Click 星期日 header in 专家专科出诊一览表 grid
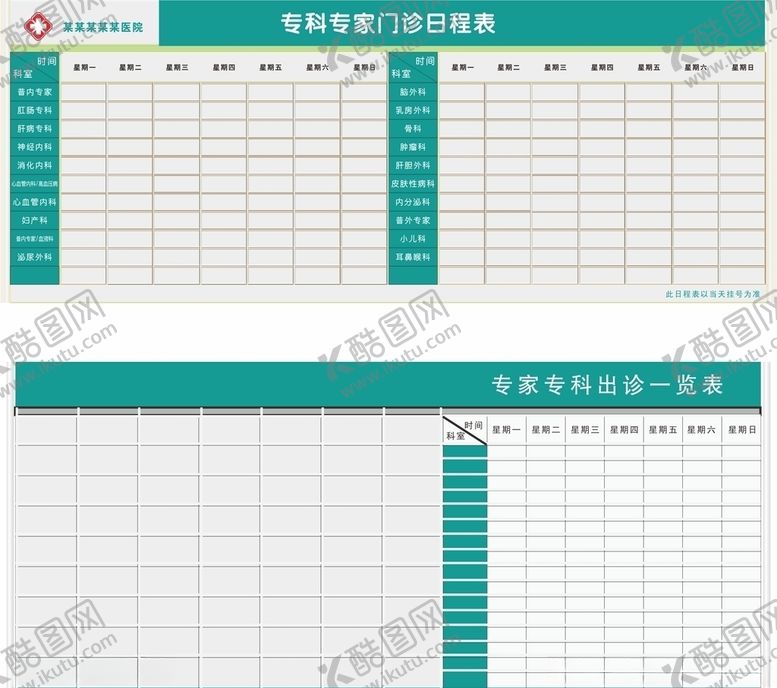The height and width of the screenshot is (688, 777). [x=742, y=430]
